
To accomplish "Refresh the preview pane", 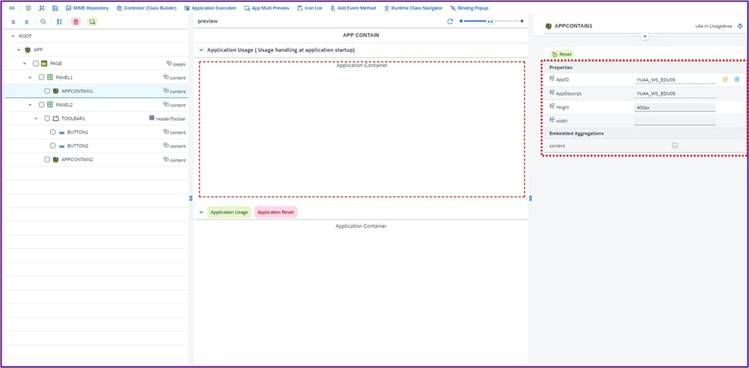I will [x=450, y=22].
